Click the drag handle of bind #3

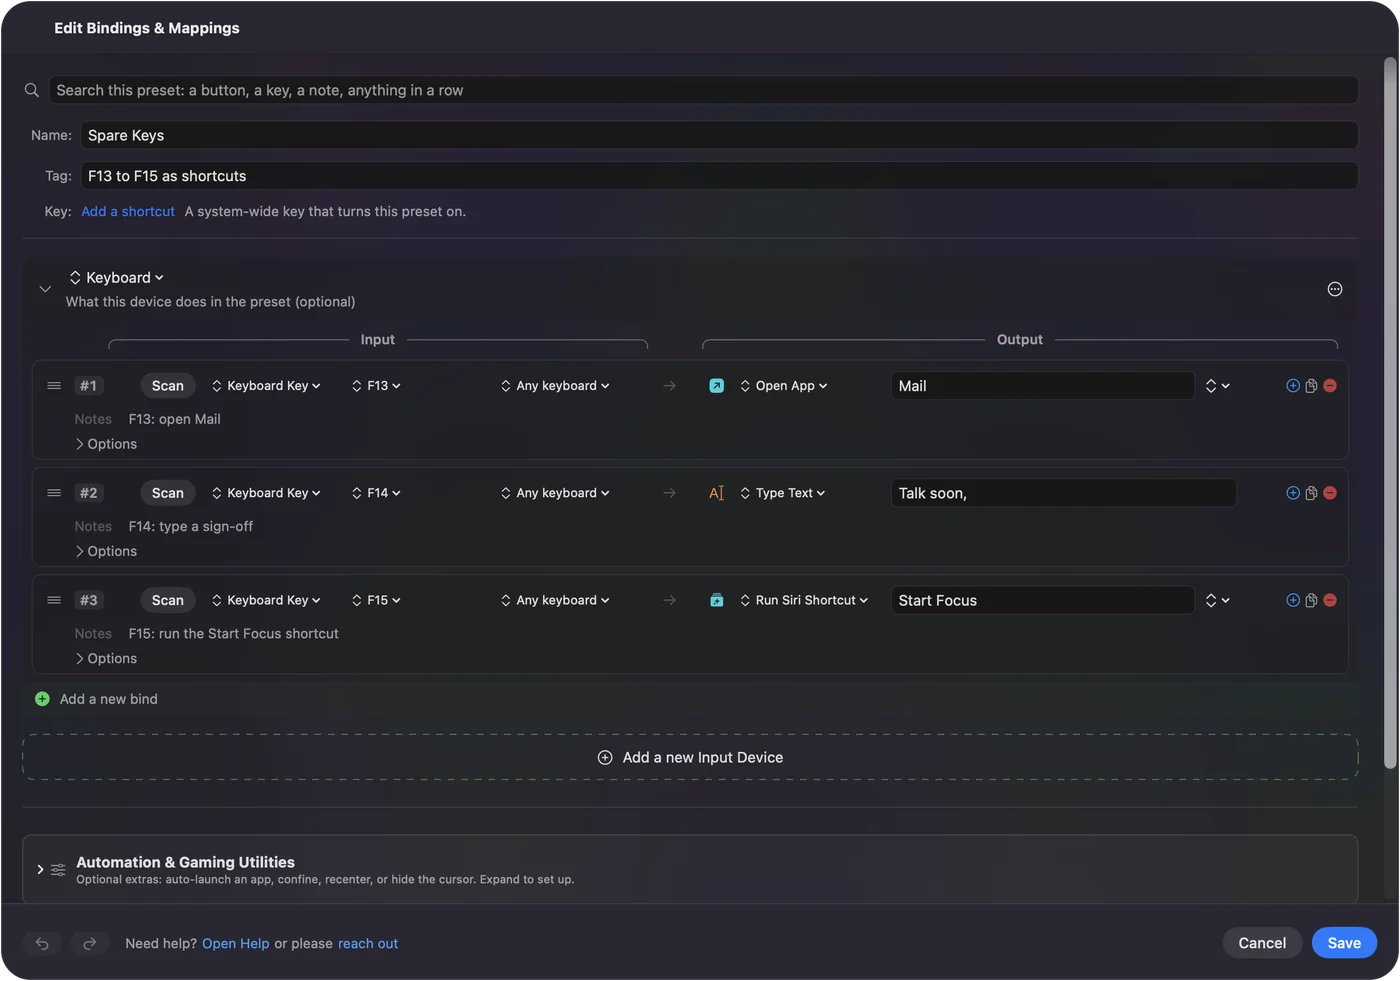click(x=54, y=600)
